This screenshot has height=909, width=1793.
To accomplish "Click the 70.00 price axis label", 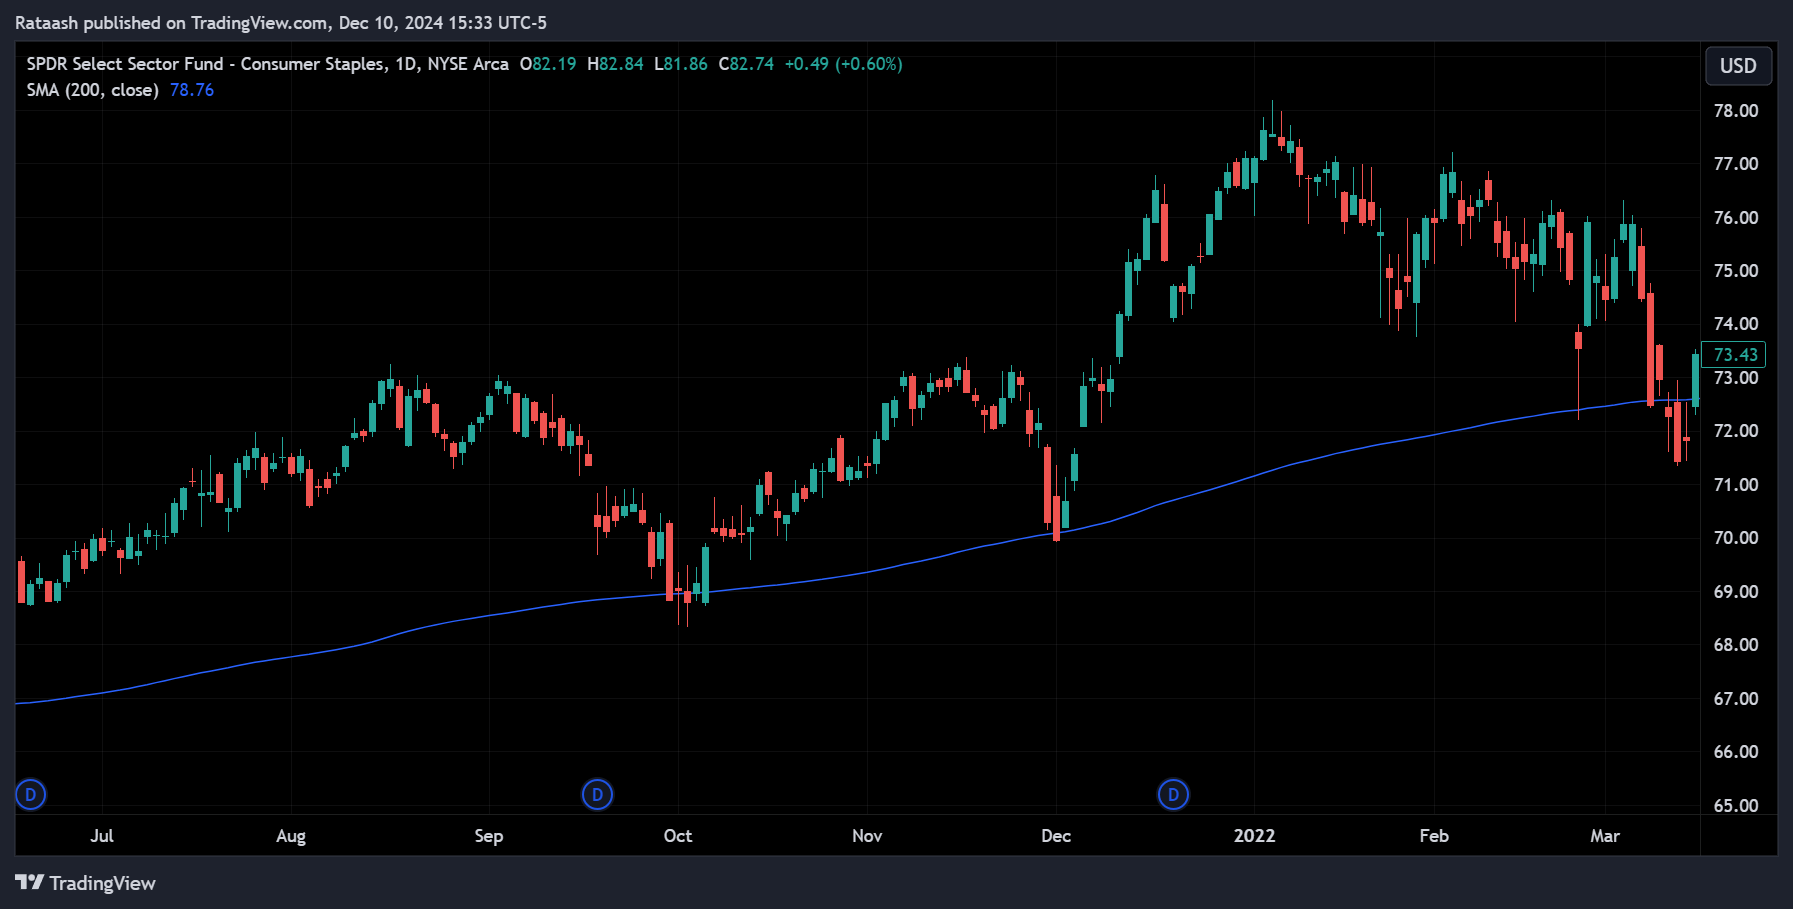I will (x=1736, y=538).
